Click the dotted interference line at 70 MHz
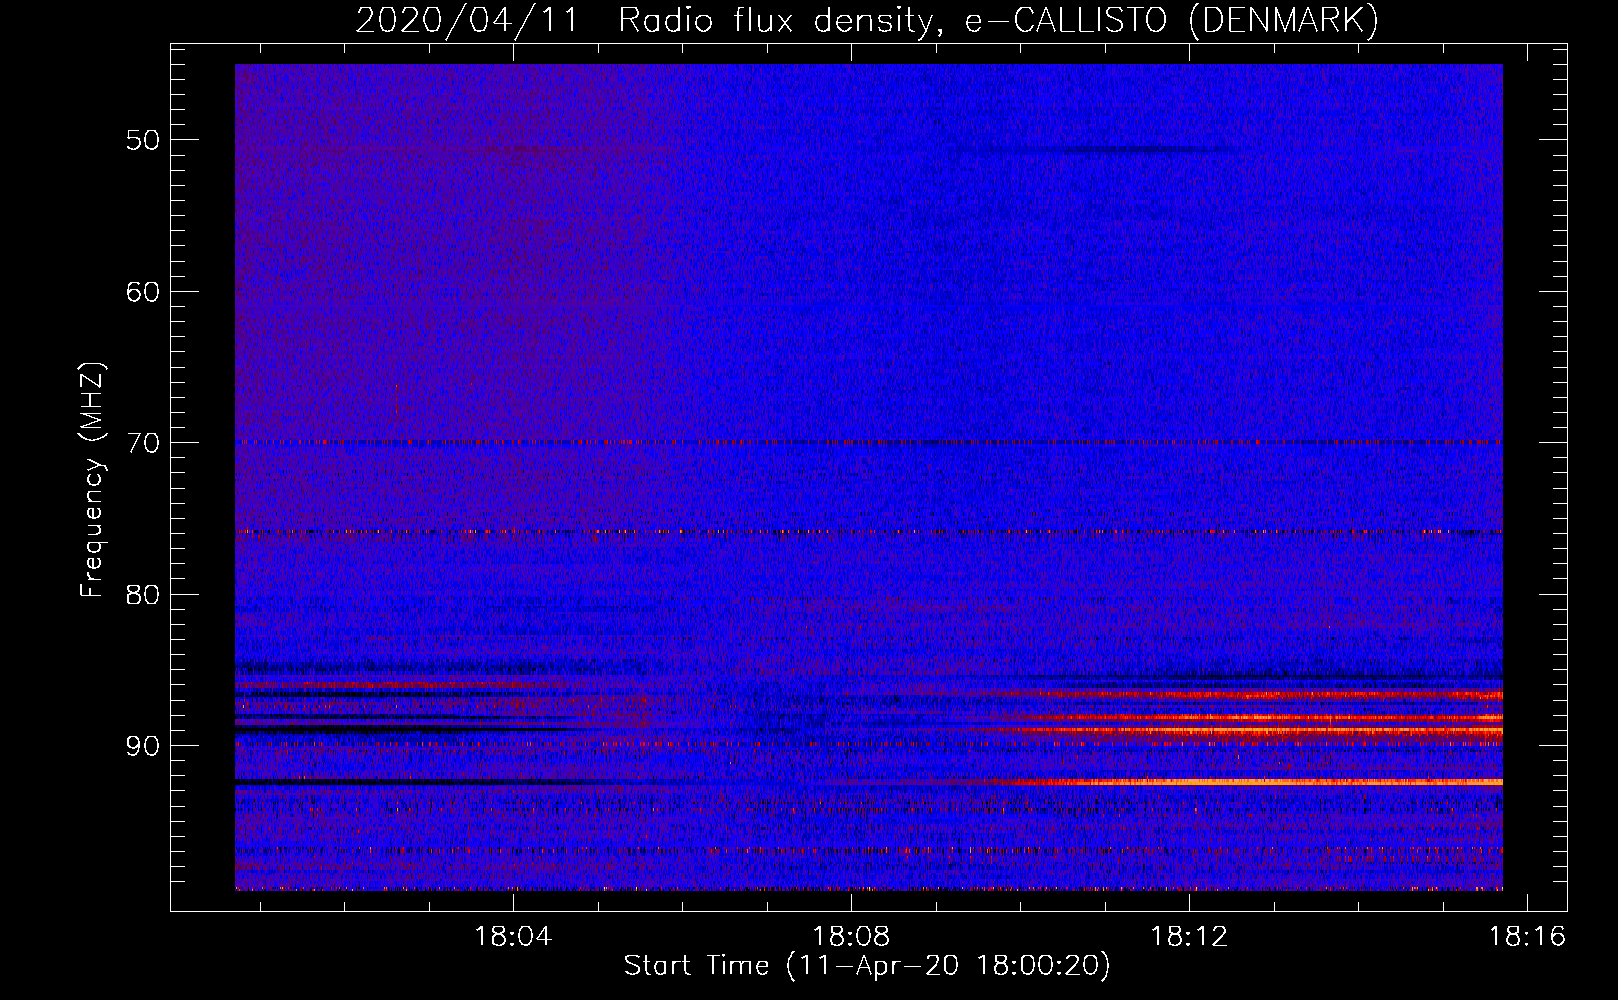 click(x=869, y=441)
